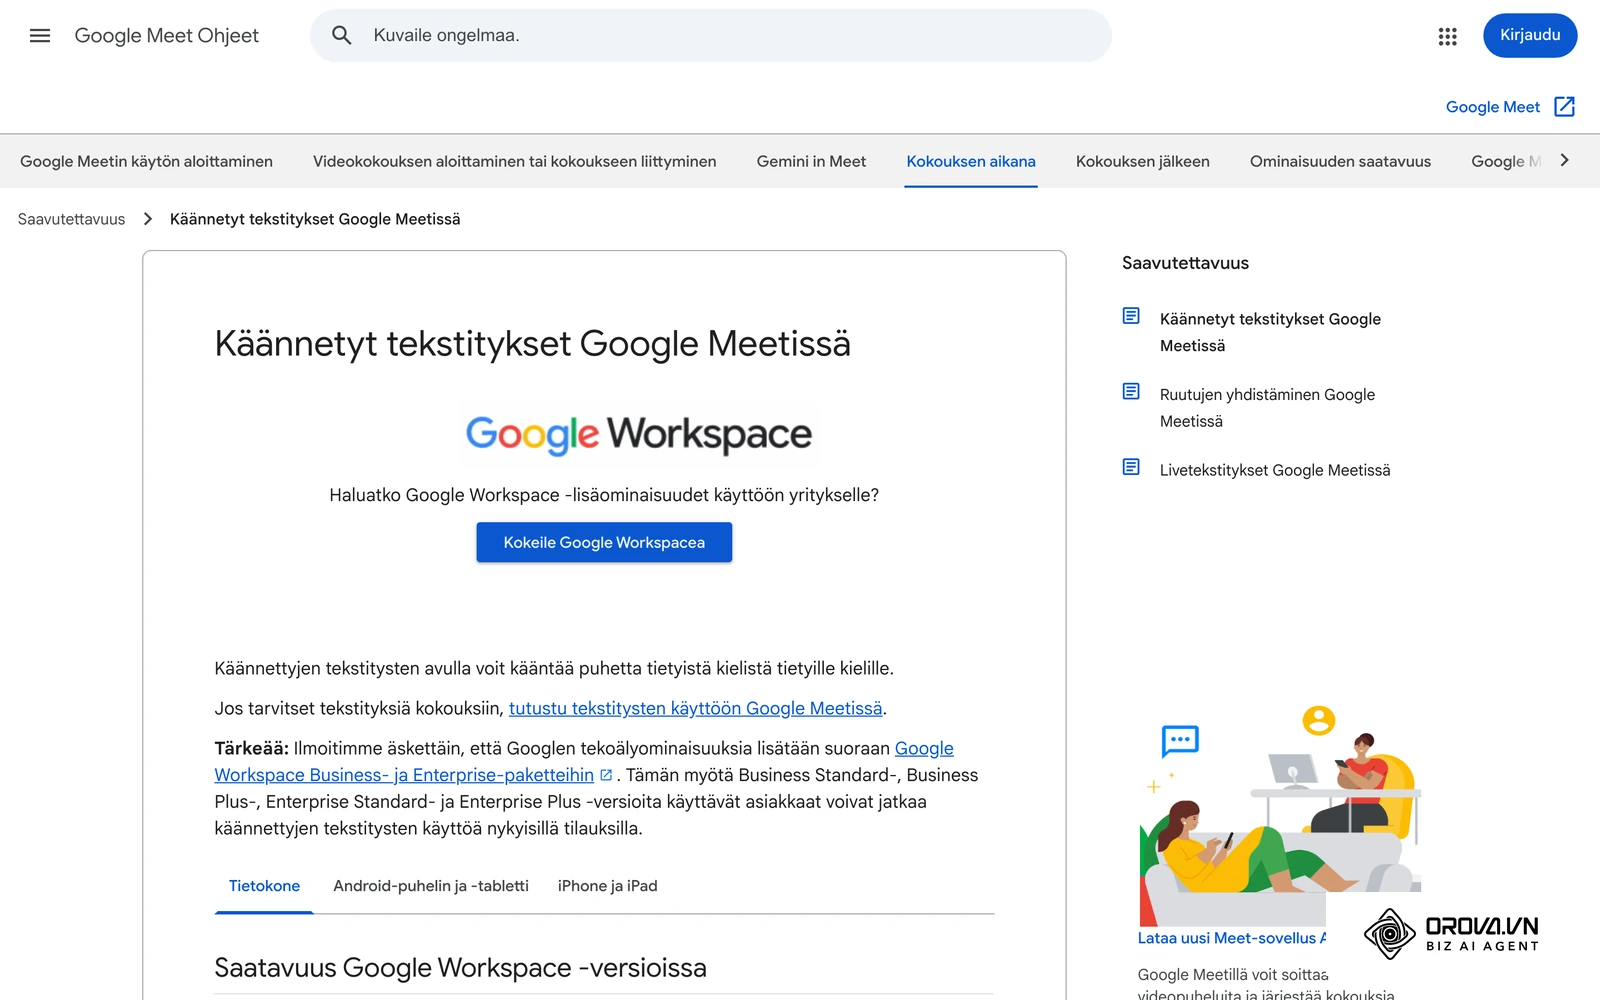The height and width of the screenshot is (1000, 1600).
Task: Open the Google Meet link at top right
Action: [x=1492, y=107]
